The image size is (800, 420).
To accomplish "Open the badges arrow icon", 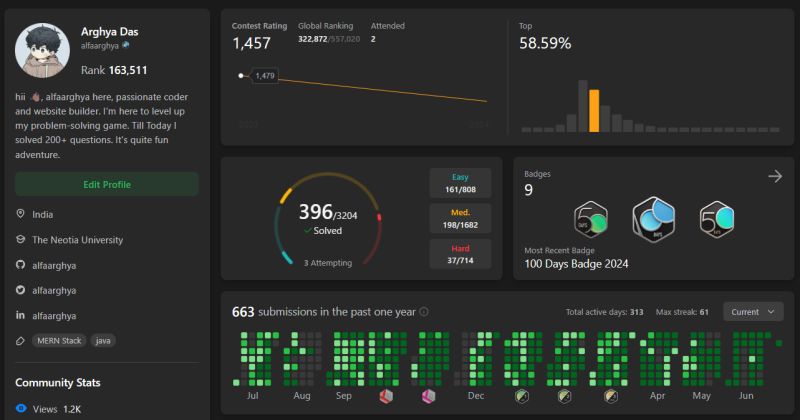I will [x=775, y=177].
